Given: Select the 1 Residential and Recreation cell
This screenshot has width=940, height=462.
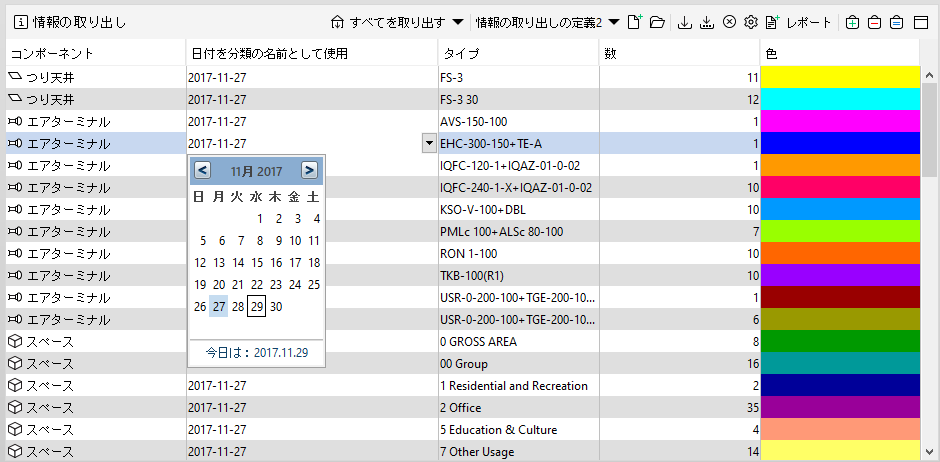Looking at the screenshot, I should 519,385.
